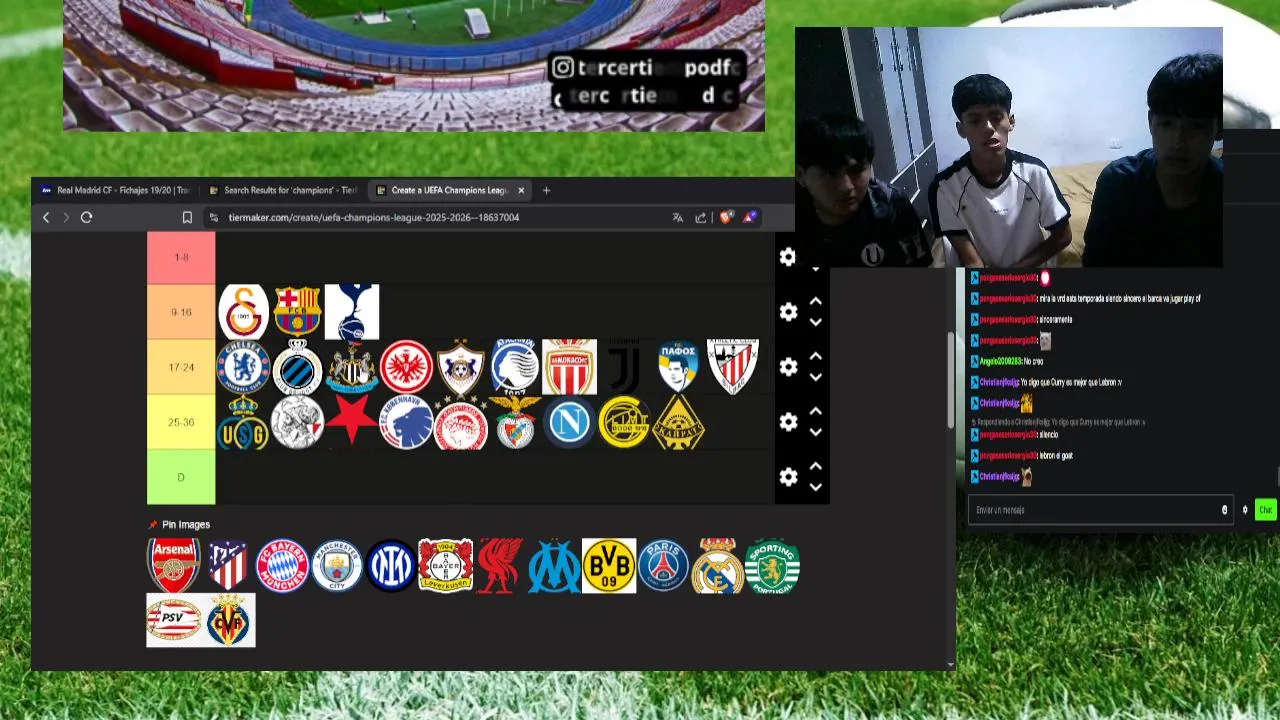Click the orange 9-16 tier label
This screenshot has height=720, width=1280.
click(181, 312)
